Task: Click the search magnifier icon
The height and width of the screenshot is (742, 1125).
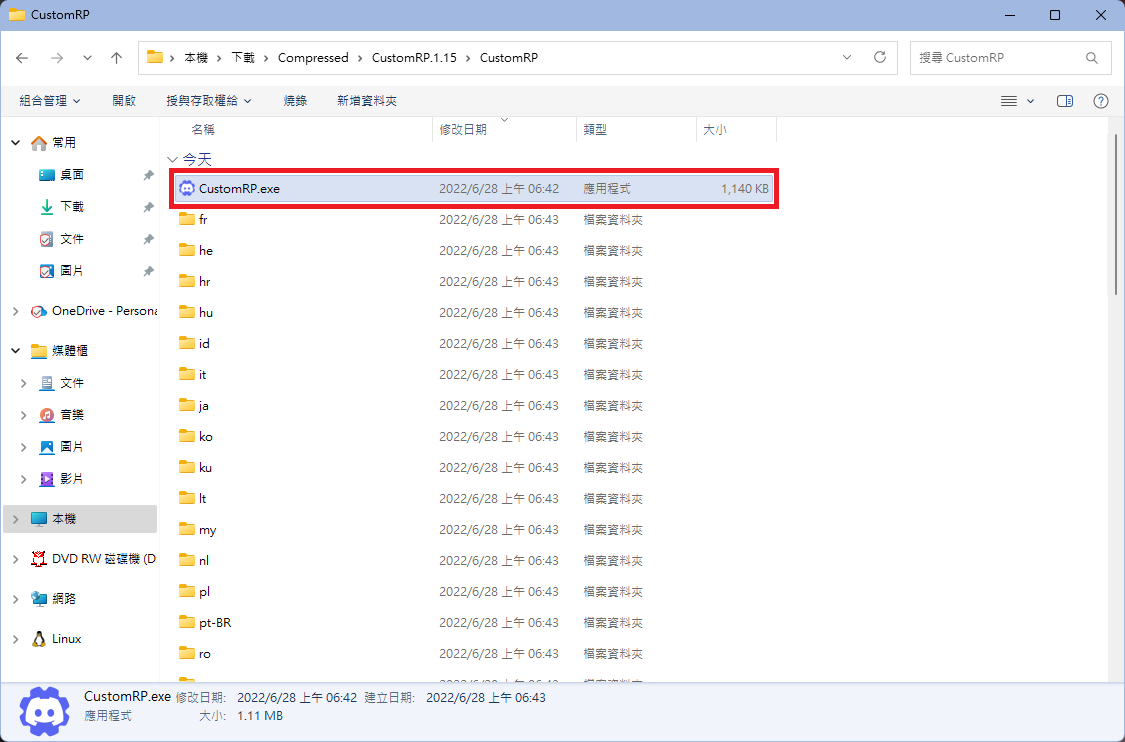Action: tap(1092, 58)
